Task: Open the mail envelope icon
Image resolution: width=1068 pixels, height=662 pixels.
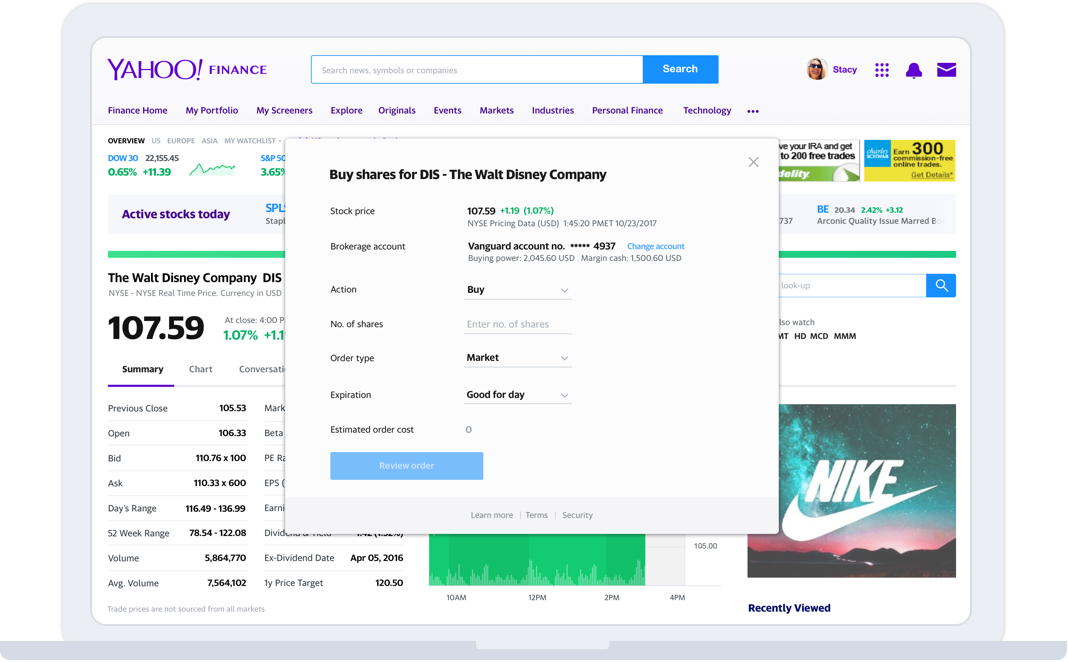Action: pyautogui.click(x=946, y=69)
